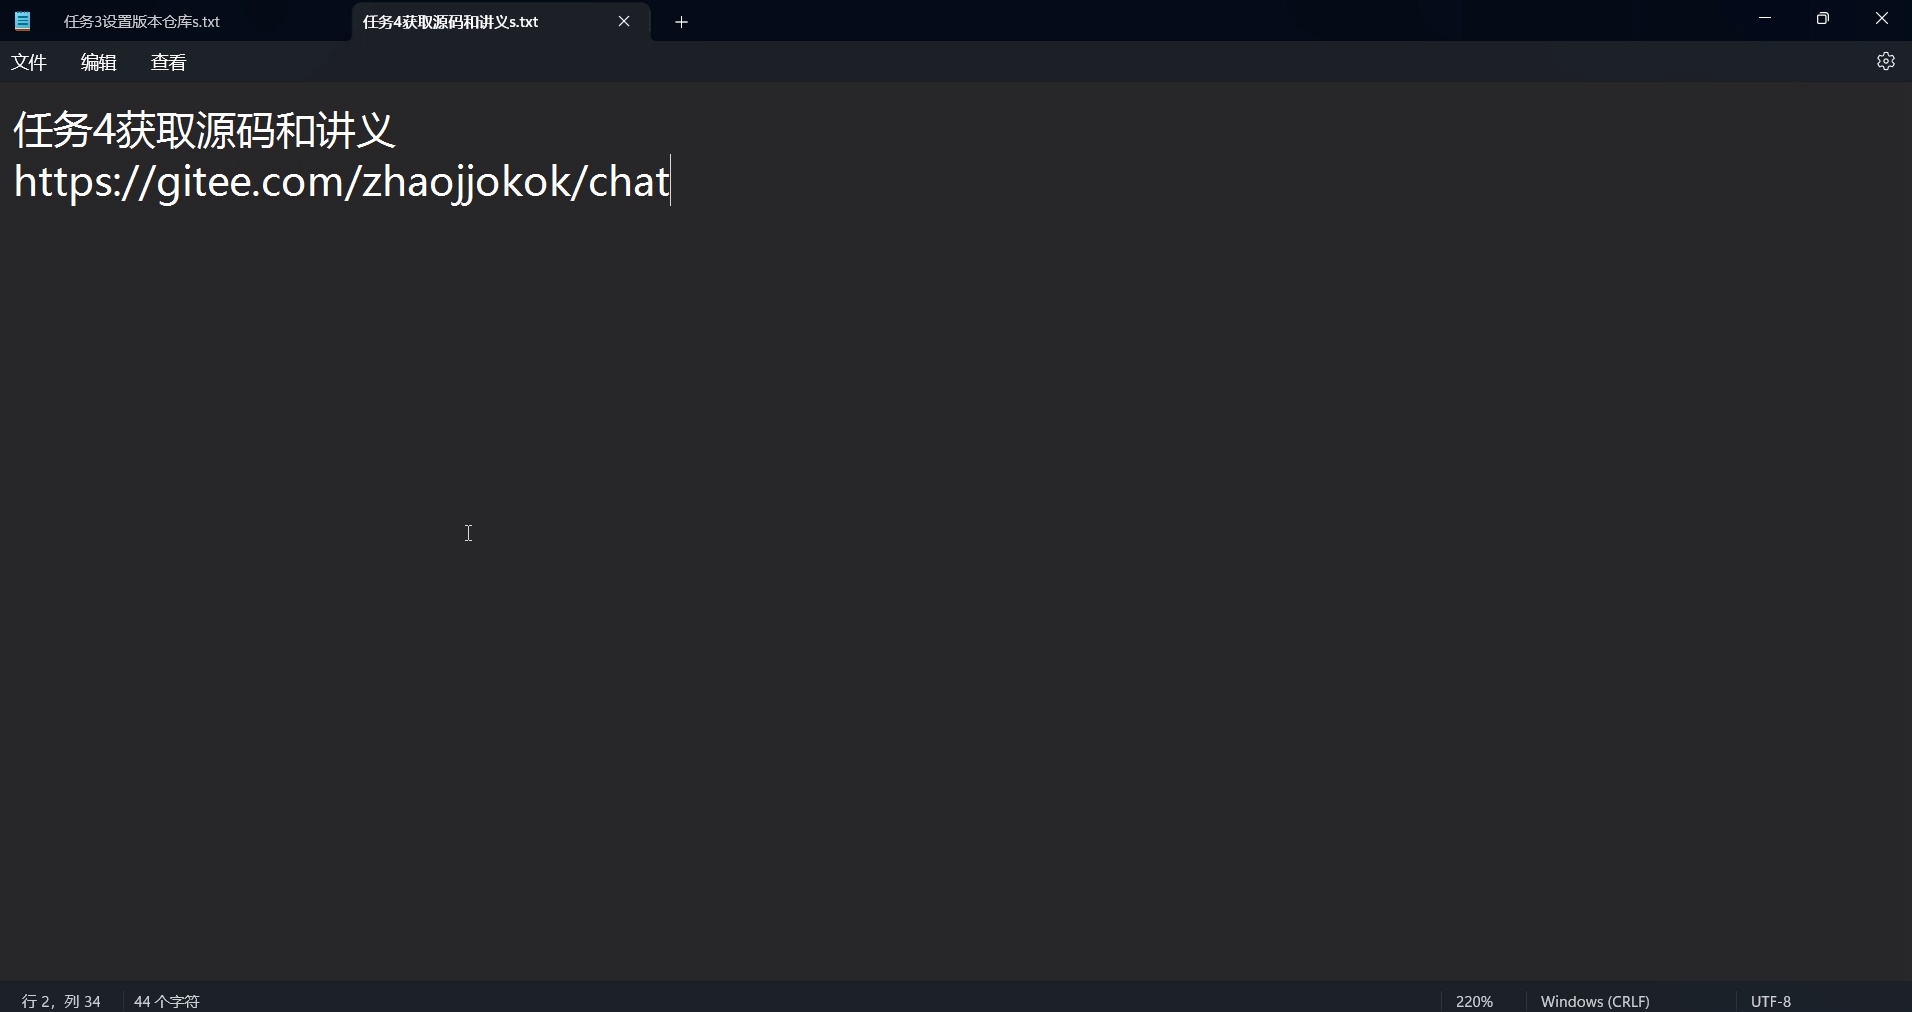Minimize the Notepad window
Viewport: 1912px width, 1012px height.
coord(1766,19)
